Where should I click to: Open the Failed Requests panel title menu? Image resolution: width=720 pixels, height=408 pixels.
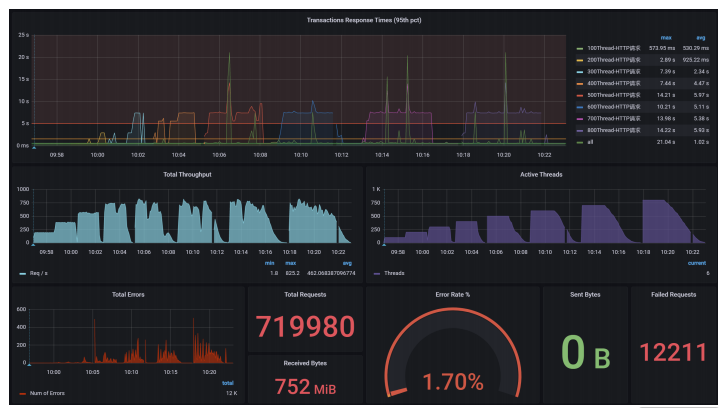pyautogui.click(x=673, y=295)
